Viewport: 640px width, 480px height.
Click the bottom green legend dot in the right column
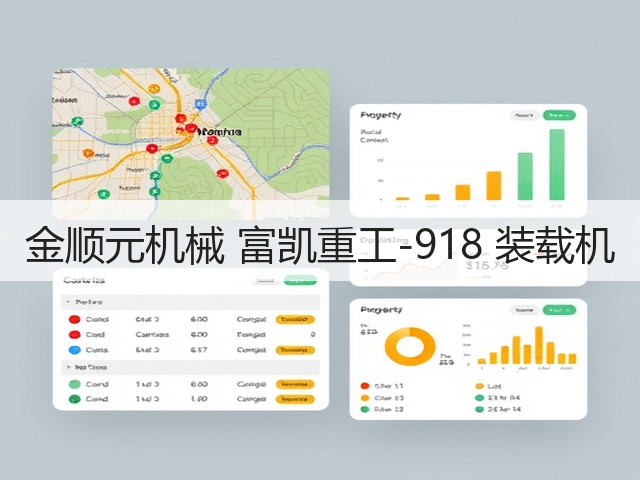pos(479,409)
